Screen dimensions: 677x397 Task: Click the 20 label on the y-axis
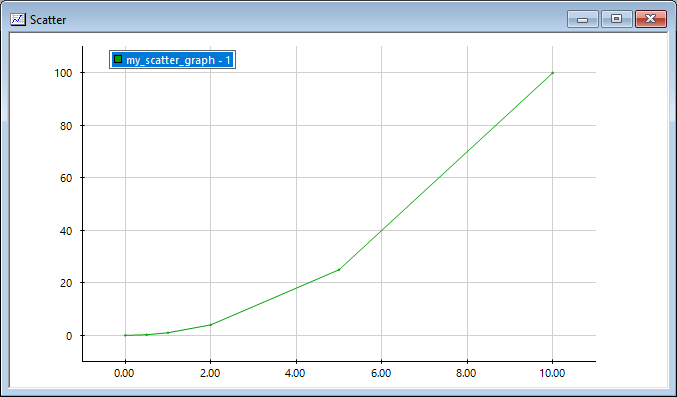[x=66, y=283]
